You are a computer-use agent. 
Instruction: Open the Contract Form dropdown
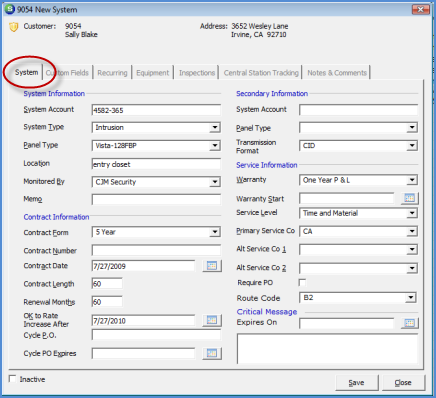click(215, 232)
